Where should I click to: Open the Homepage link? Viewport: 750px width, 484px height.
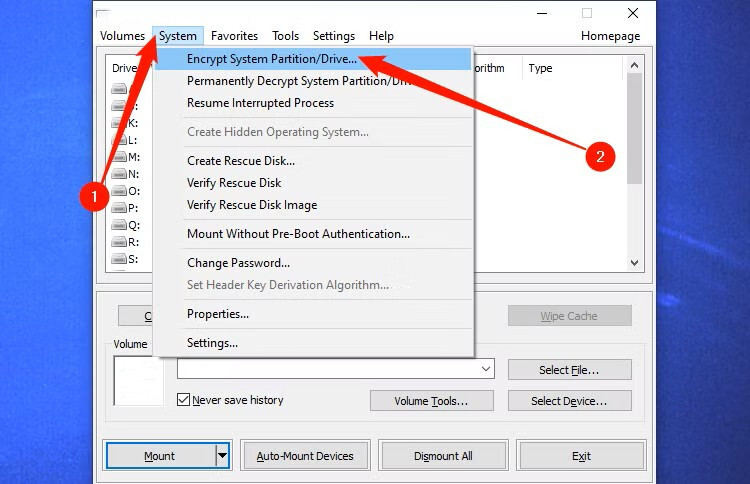click(x=610, y=36)
